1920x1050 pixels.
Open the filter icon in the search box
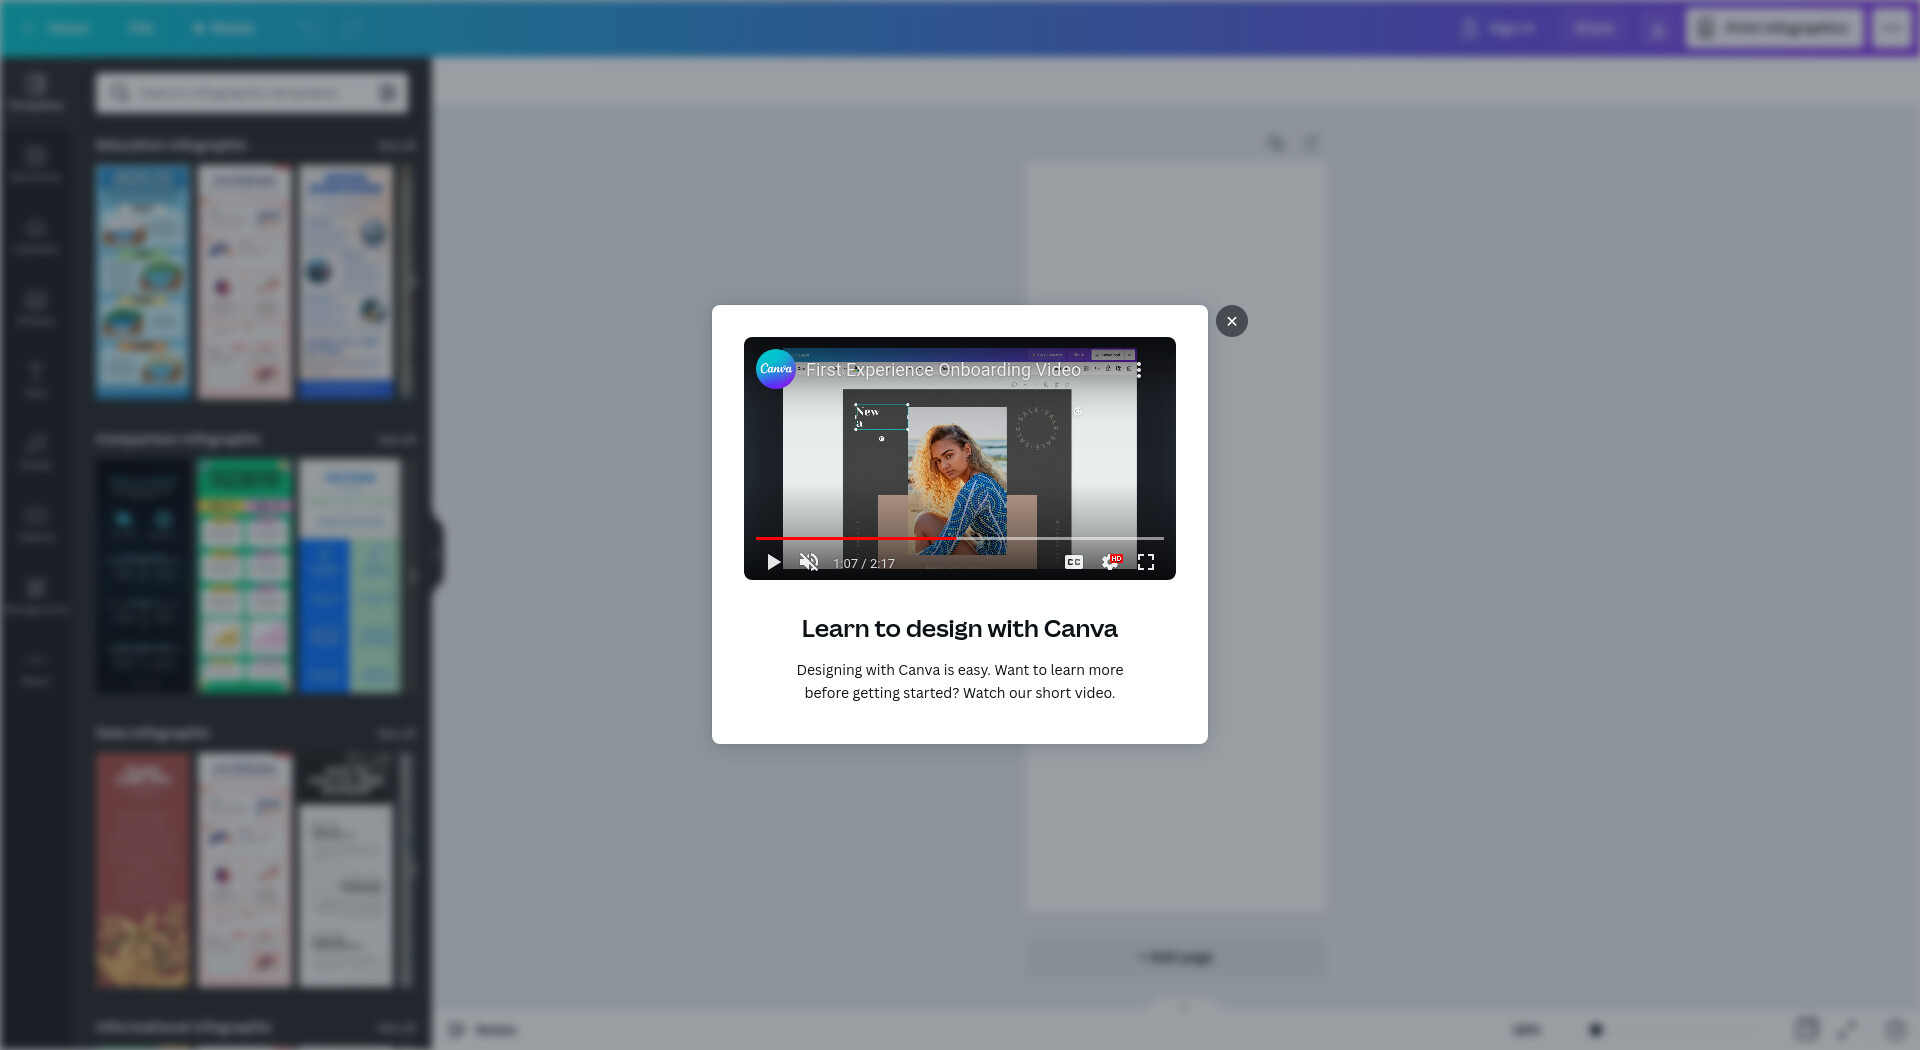point(388,93)
